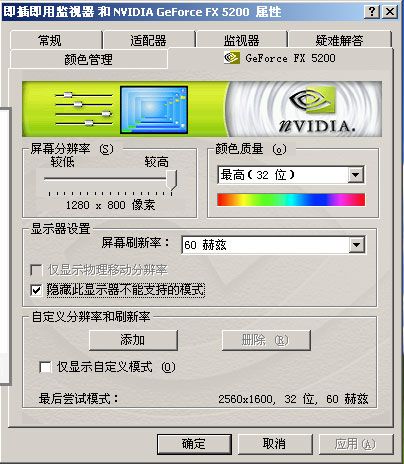The height and width of the screenshot is (464, 404).
Task: Click the 取消 button
Action: 275,444
